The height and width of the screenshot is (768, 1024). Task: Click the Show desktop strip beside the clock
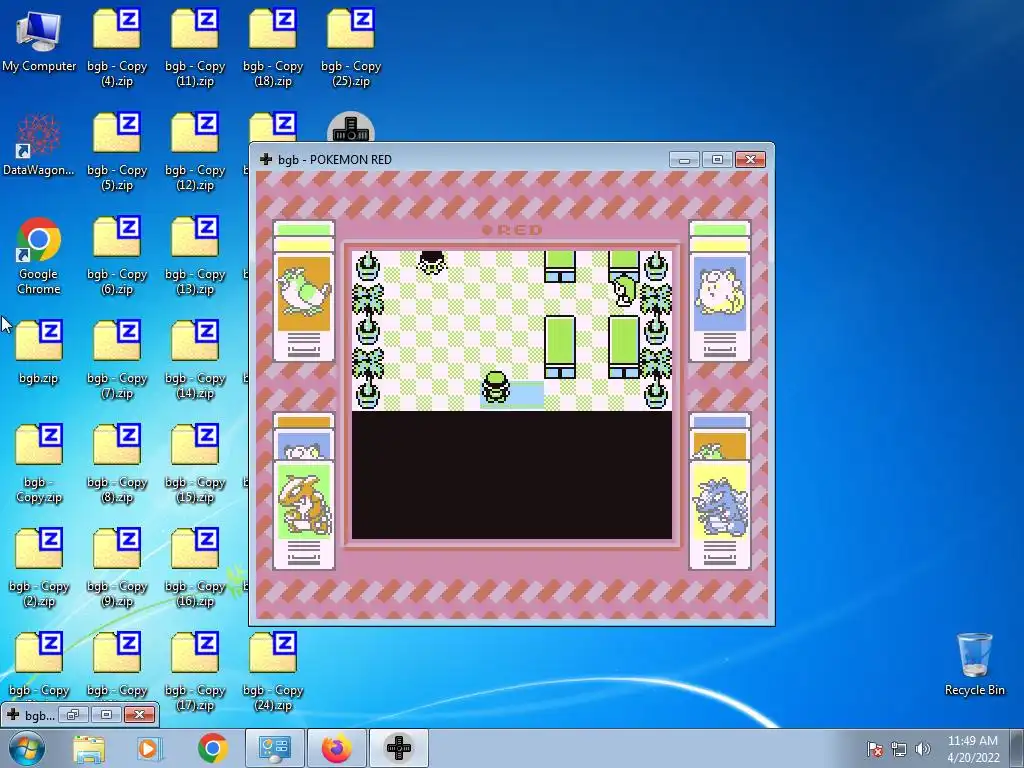(x=1017, y=748)
